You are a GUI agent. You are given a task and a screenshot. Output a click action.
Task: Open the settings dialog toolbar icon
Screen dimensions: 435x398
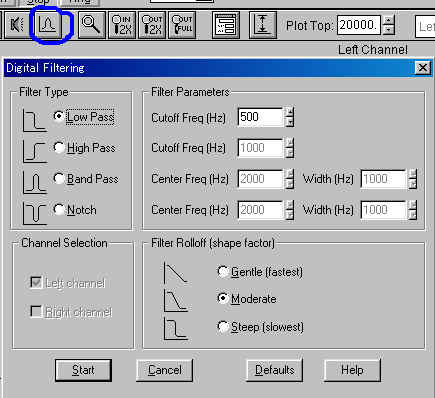[226, 25]
